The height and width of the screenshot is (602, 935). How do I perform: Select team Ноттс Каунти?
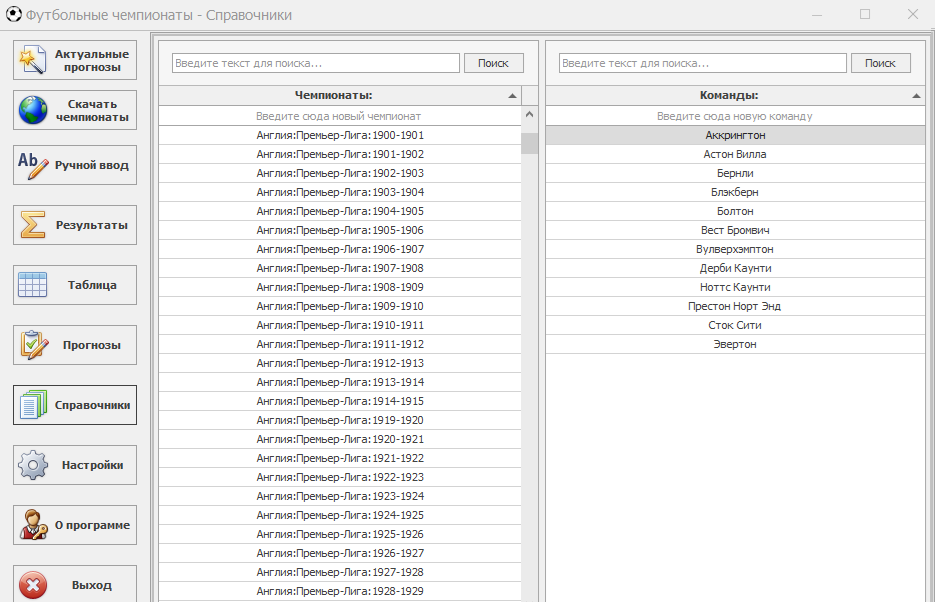[x=735, y=287]
